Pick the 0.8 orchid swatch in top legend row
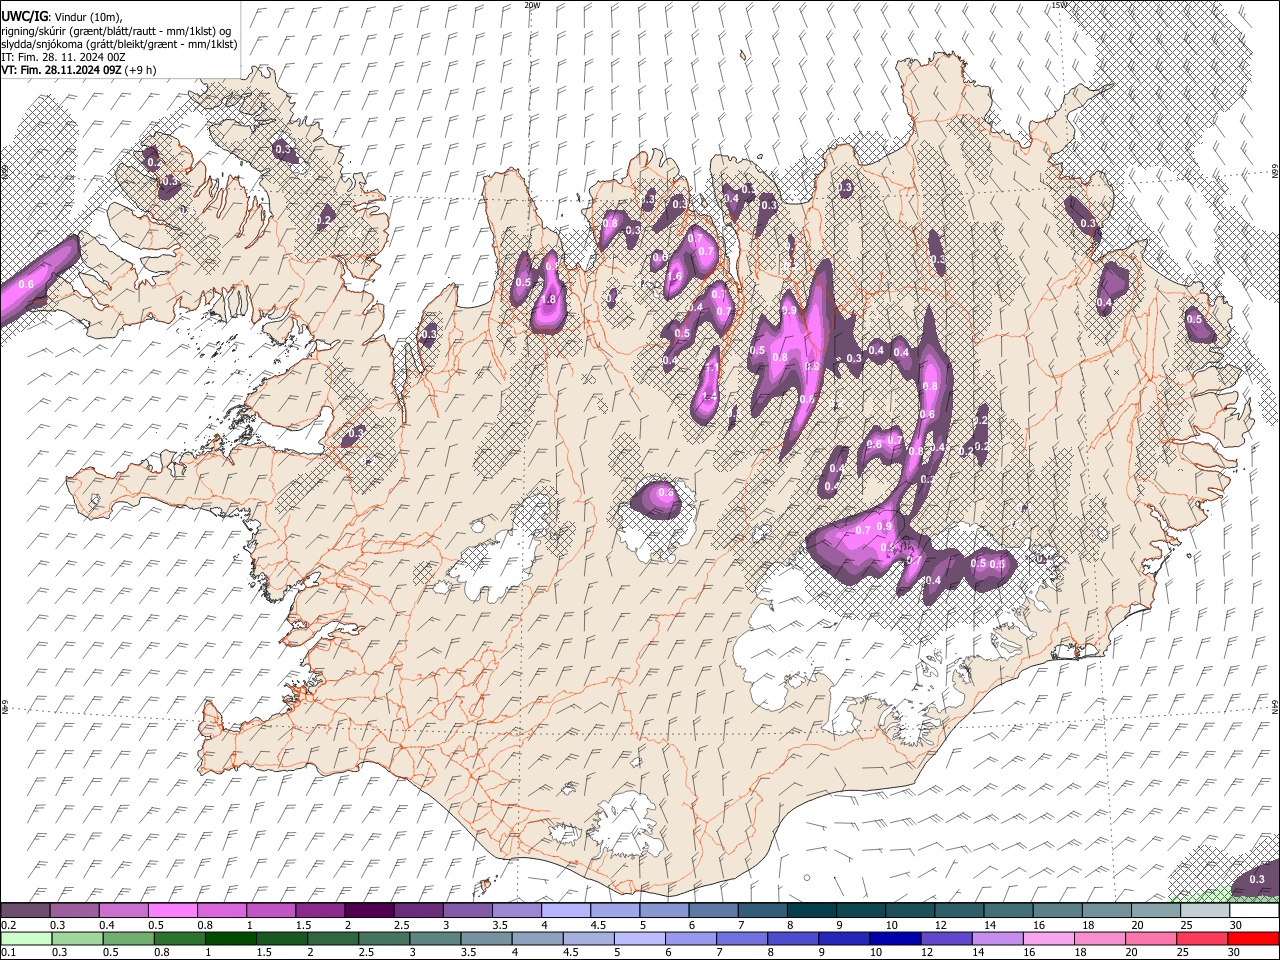This screenshot has width=1280, height=960. coord(221,911)
